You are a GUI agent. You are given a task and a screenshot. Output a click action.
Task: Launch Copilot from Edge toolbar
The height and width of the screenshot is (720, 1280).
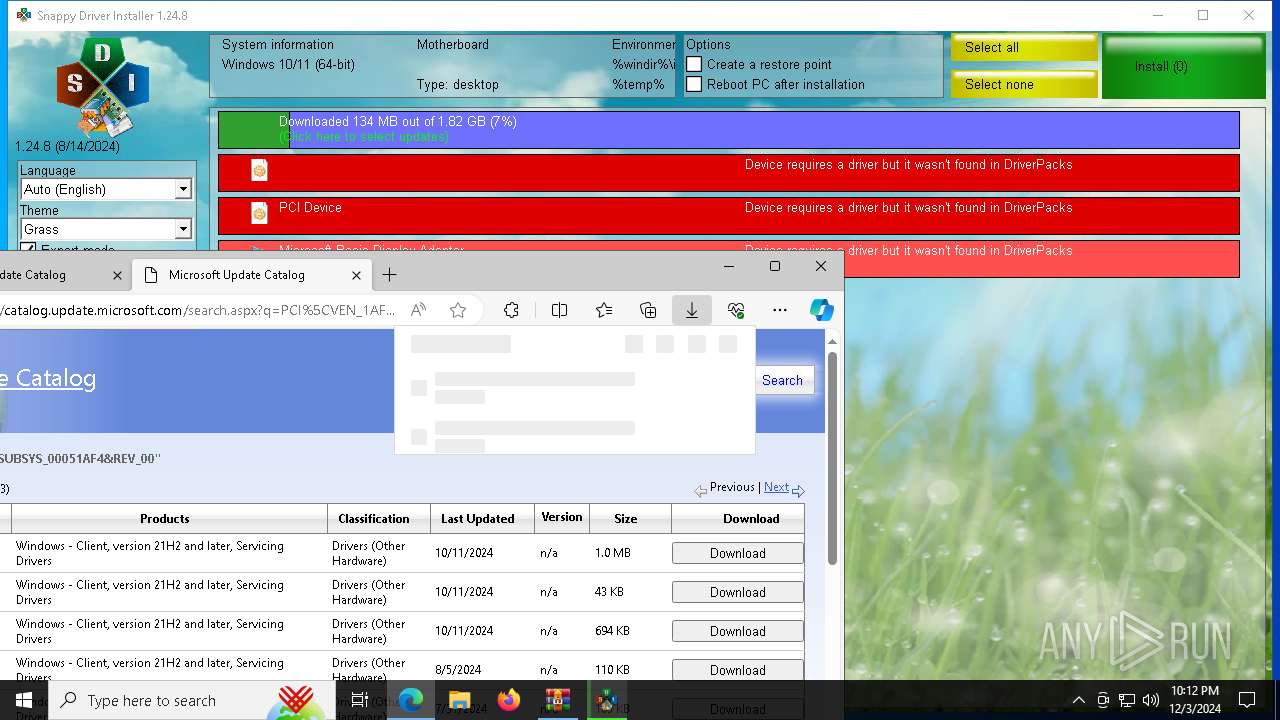click(822, 310)
